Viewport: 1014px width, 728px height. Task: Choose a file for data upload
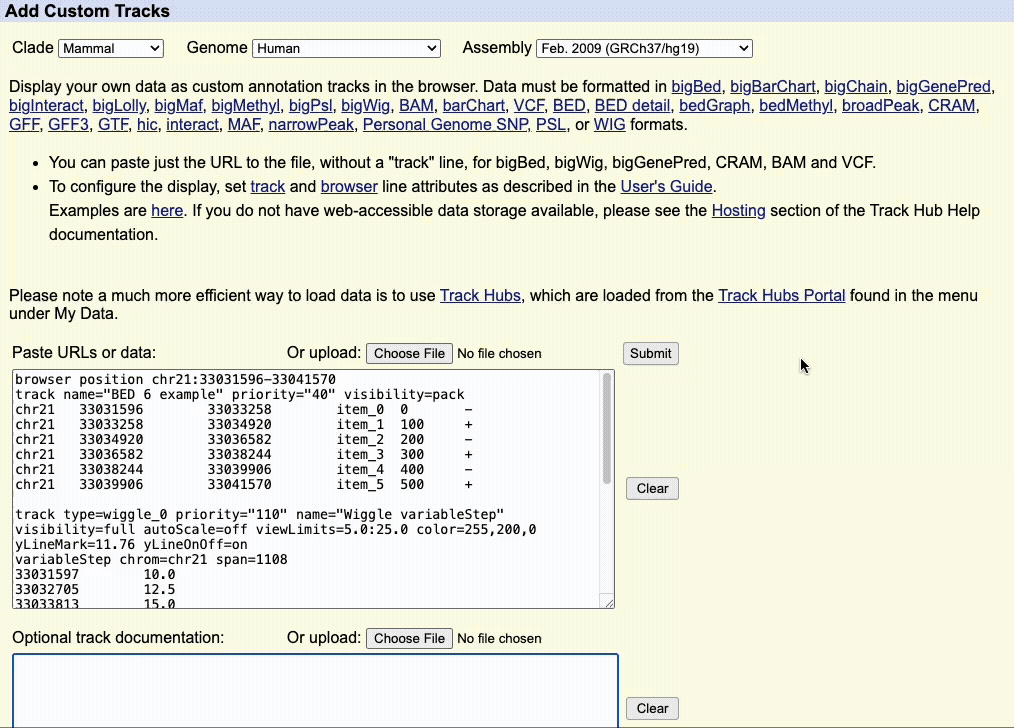click(409, 353)
